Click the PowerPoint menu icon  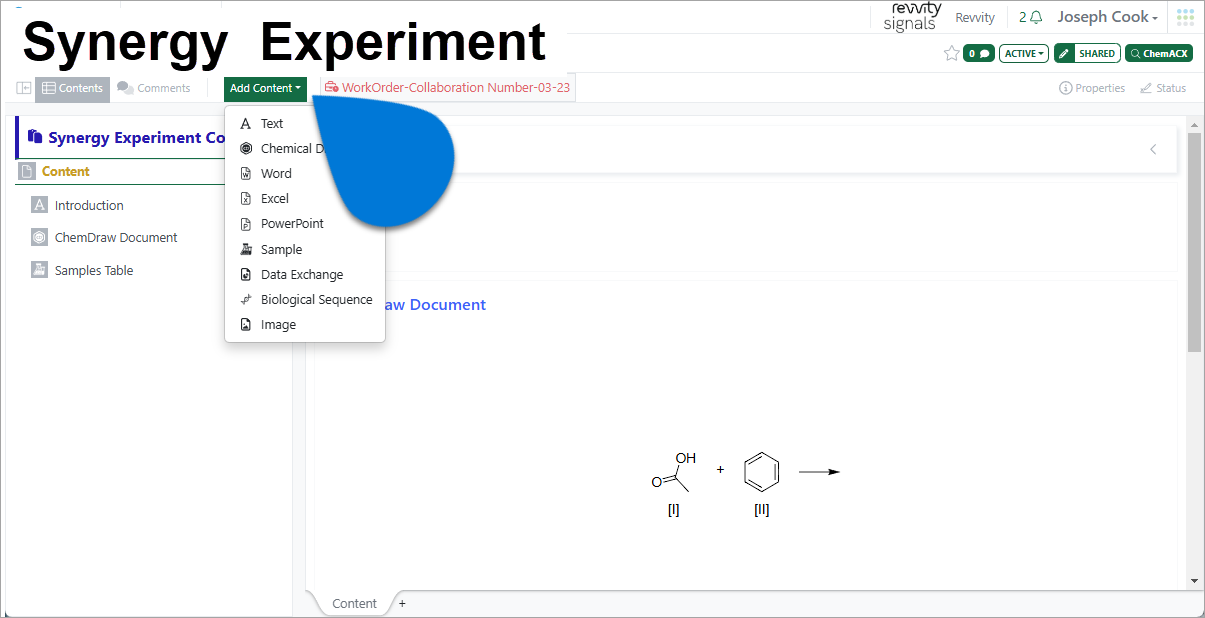[x=246, y=224]
